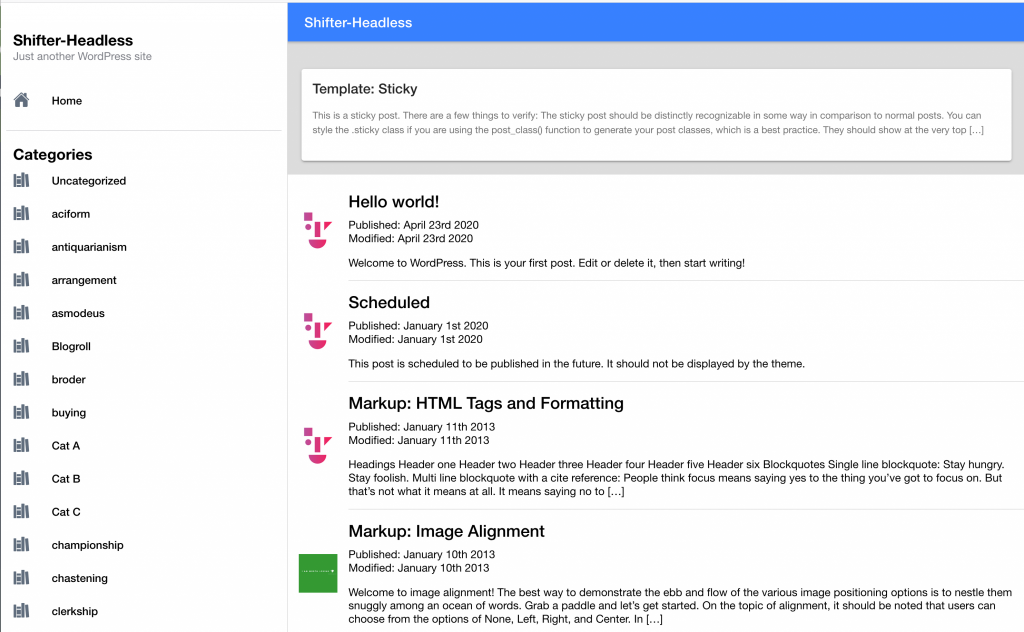Click the icon beside Uncategorized category
The image size is (1024, 632).
[x=22, y=180]
